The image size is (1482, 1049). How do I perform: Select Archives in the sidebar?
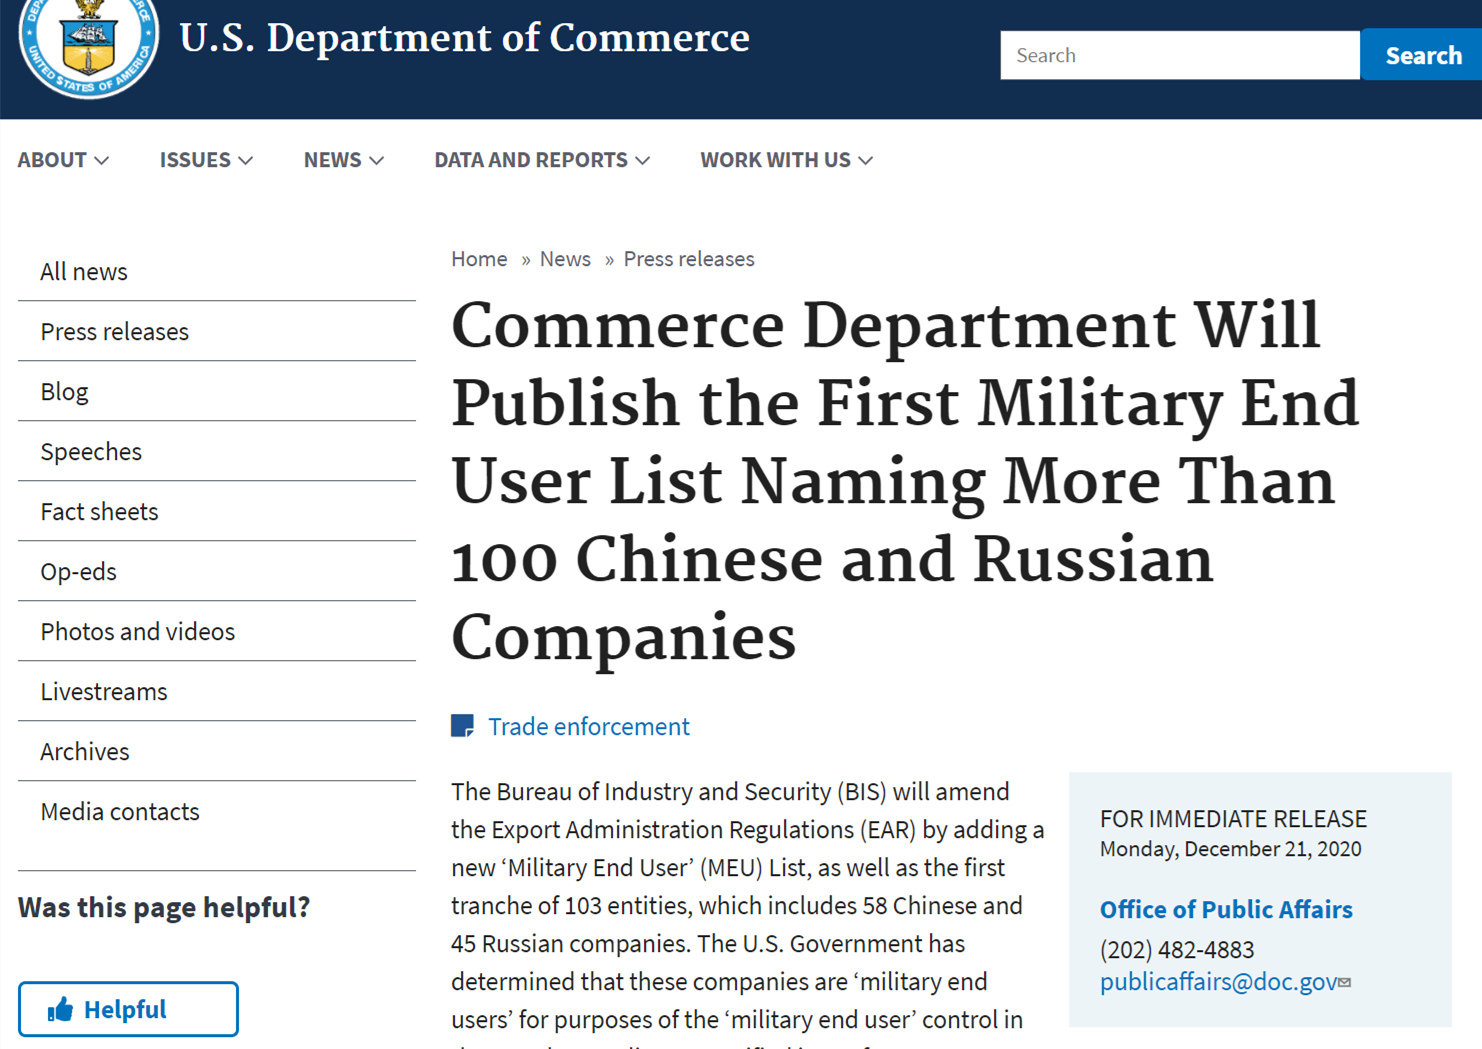click(217, 752)
